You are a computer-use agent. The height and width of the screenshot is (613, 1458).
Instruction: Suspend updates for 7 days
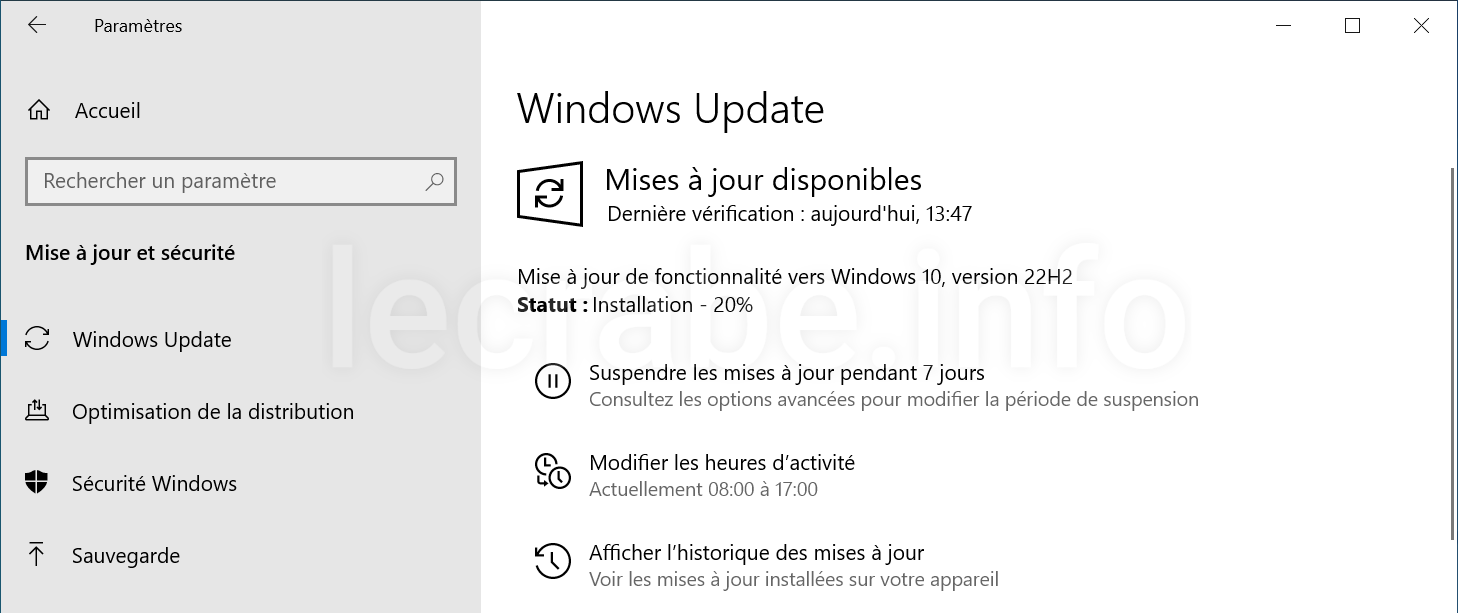[787, 373]
